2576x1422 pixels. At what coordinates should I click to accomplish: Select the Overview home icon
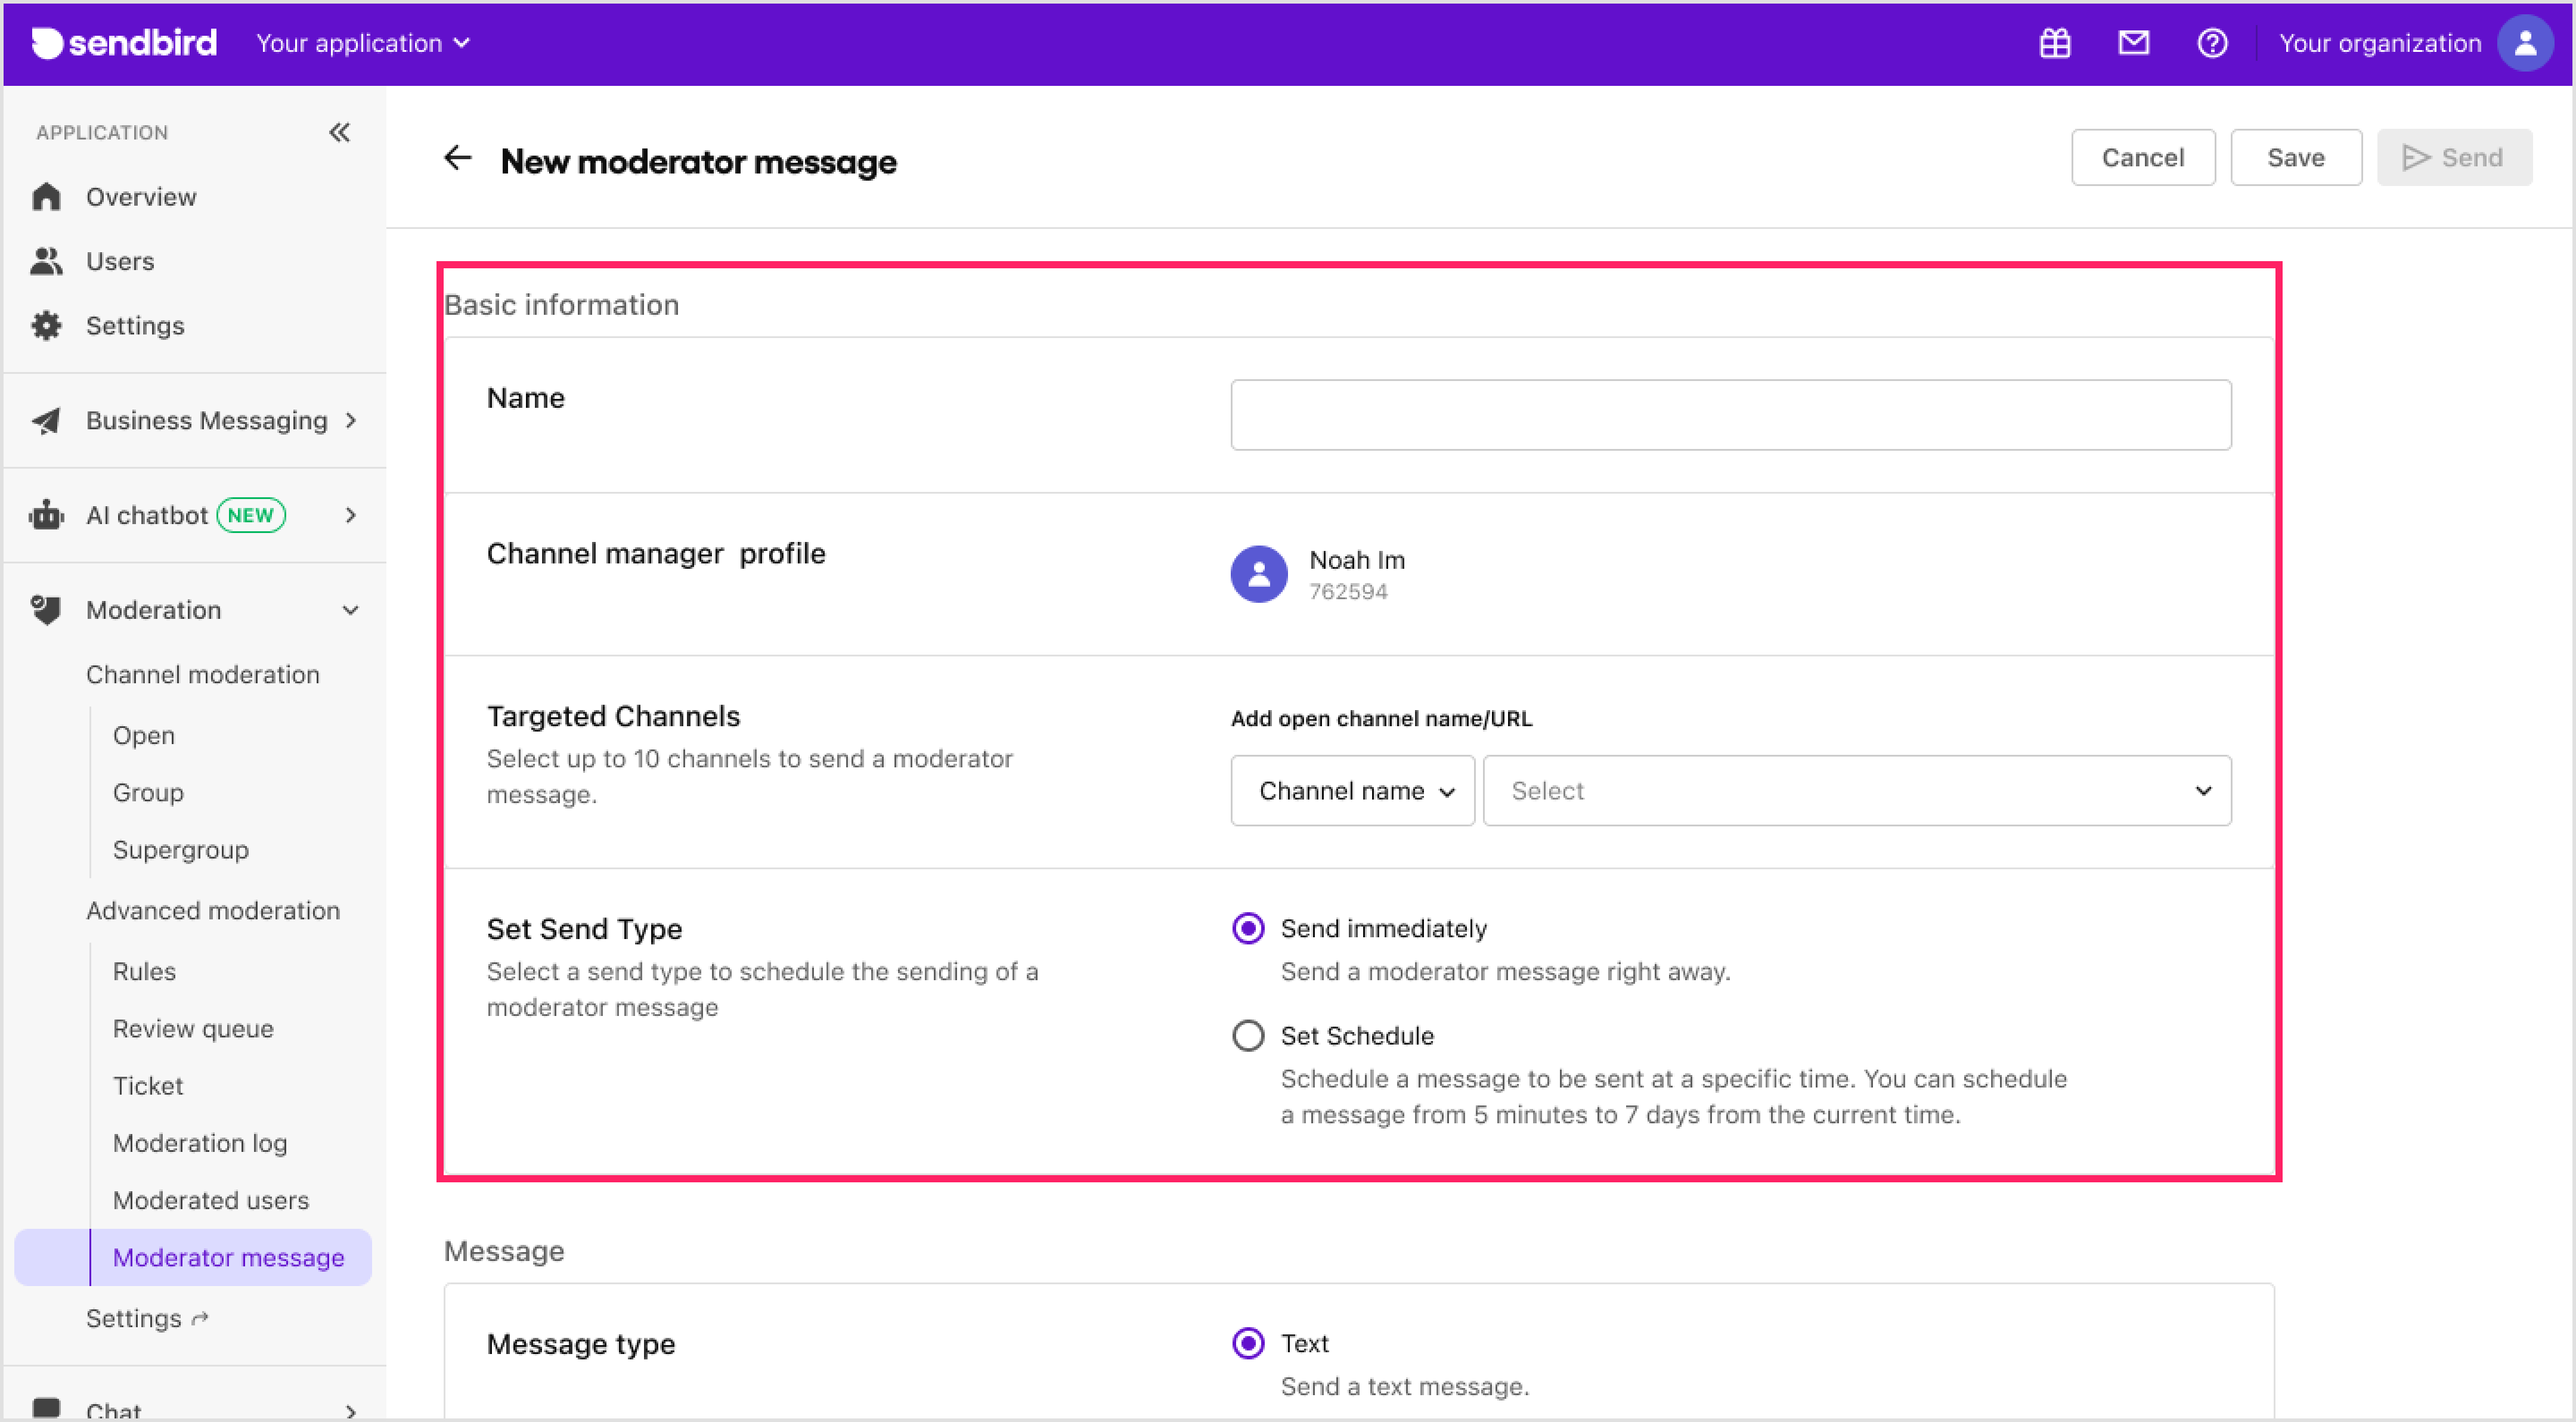tap(46, 196)
